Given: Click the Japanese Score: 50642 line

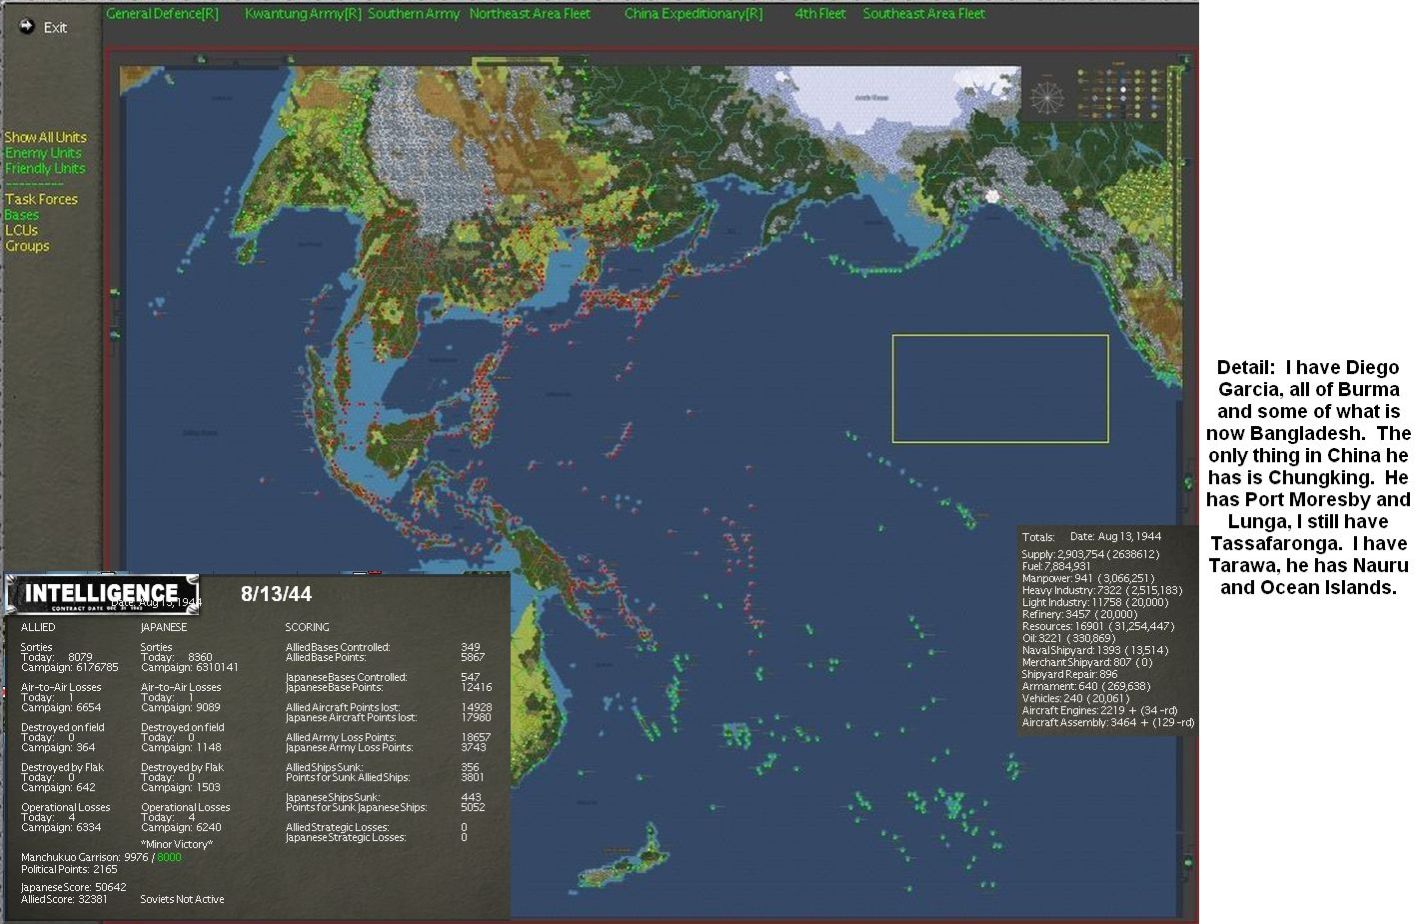Looking at the screenshot, I should [x=73, y=887].
